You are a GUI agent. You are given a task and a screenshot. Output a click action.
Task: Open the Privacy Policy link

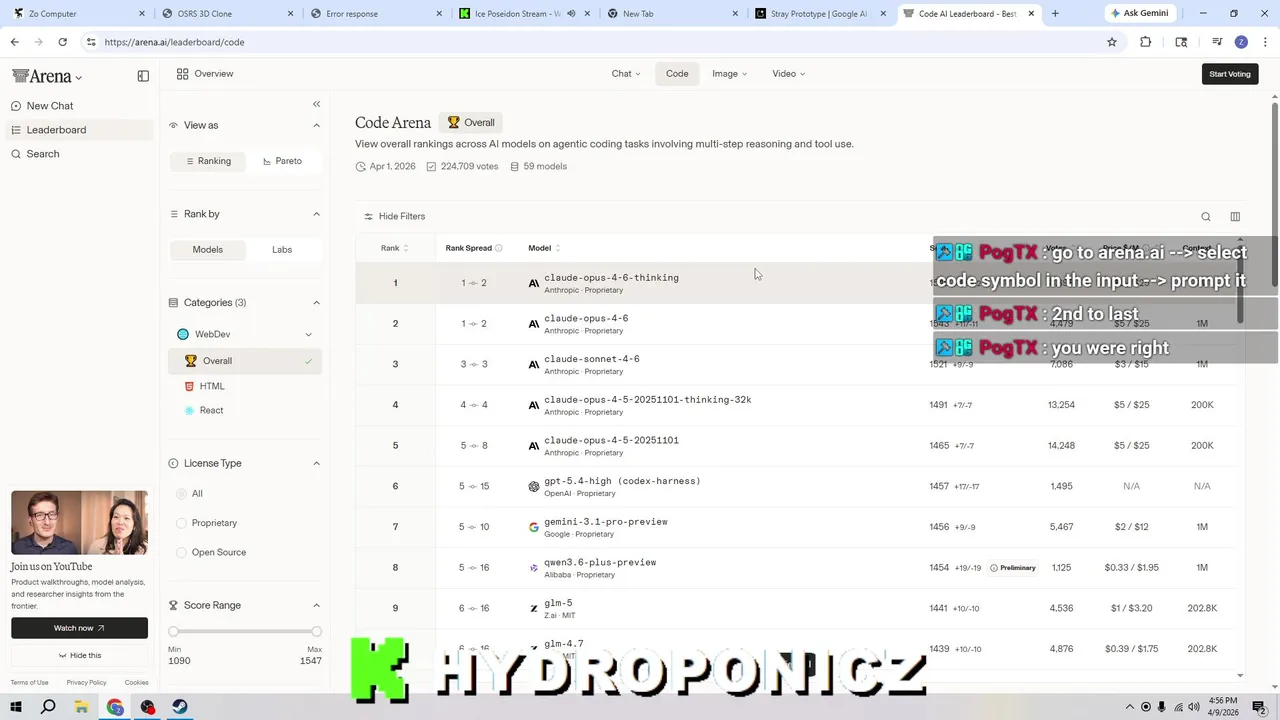86,683
